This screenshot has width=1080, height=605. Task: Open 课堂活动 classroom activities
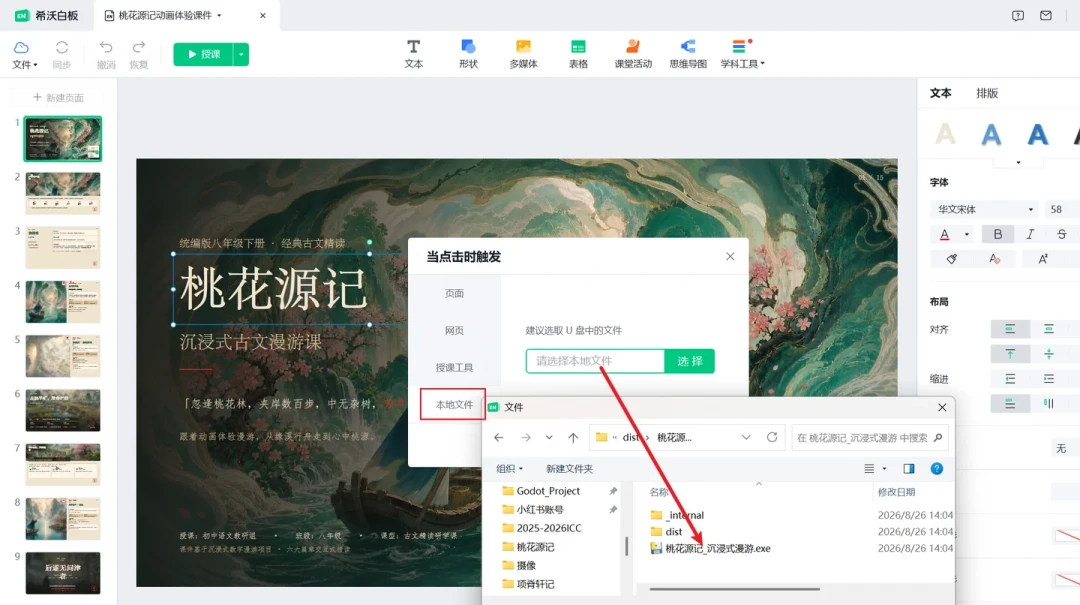pos(633,54)
